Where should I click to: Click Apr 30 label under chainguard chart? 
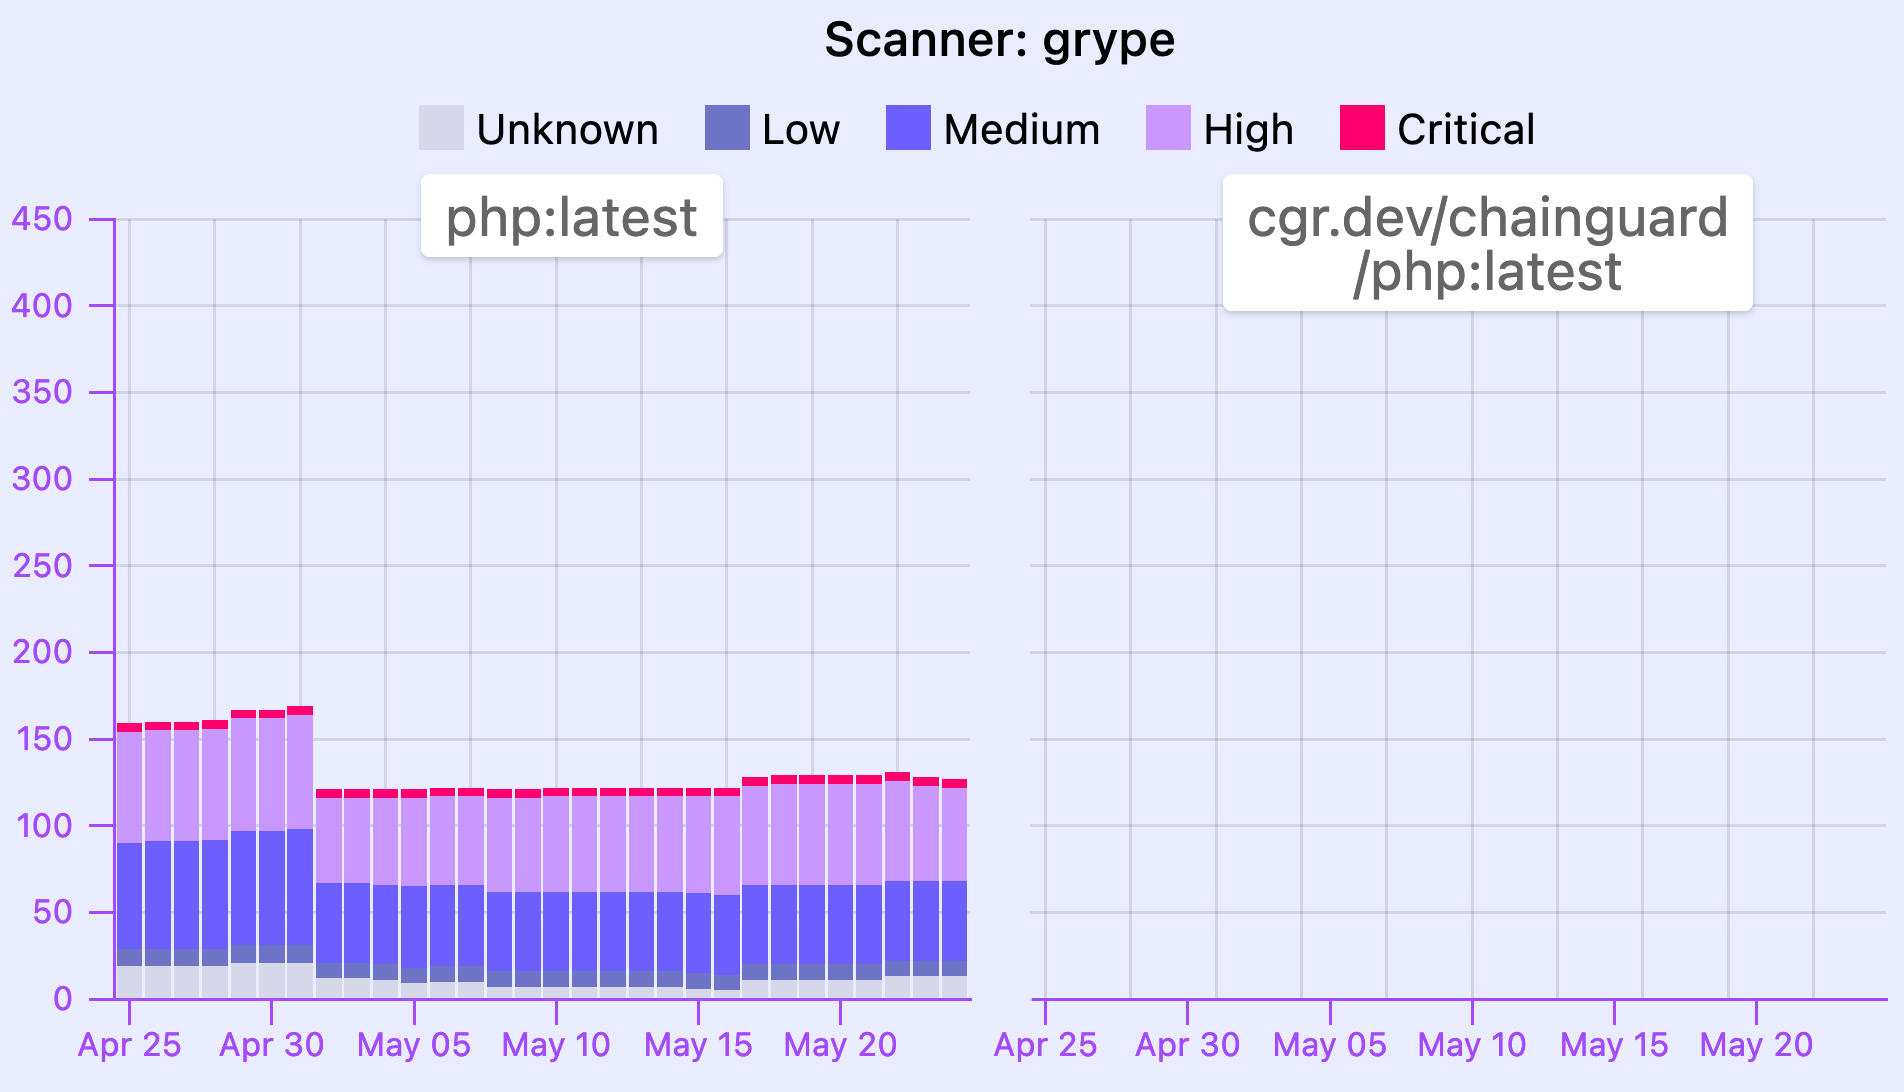click(1187, 1045)
